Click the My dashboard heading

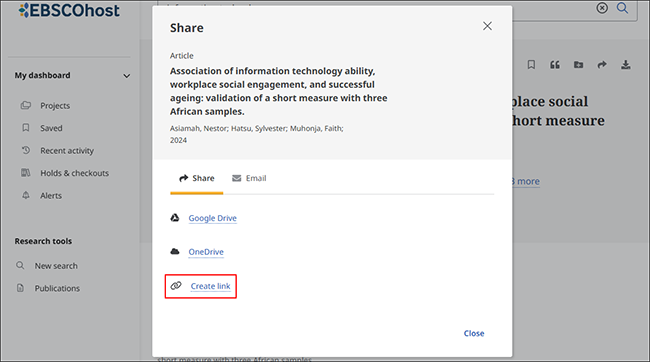(42, 75)
